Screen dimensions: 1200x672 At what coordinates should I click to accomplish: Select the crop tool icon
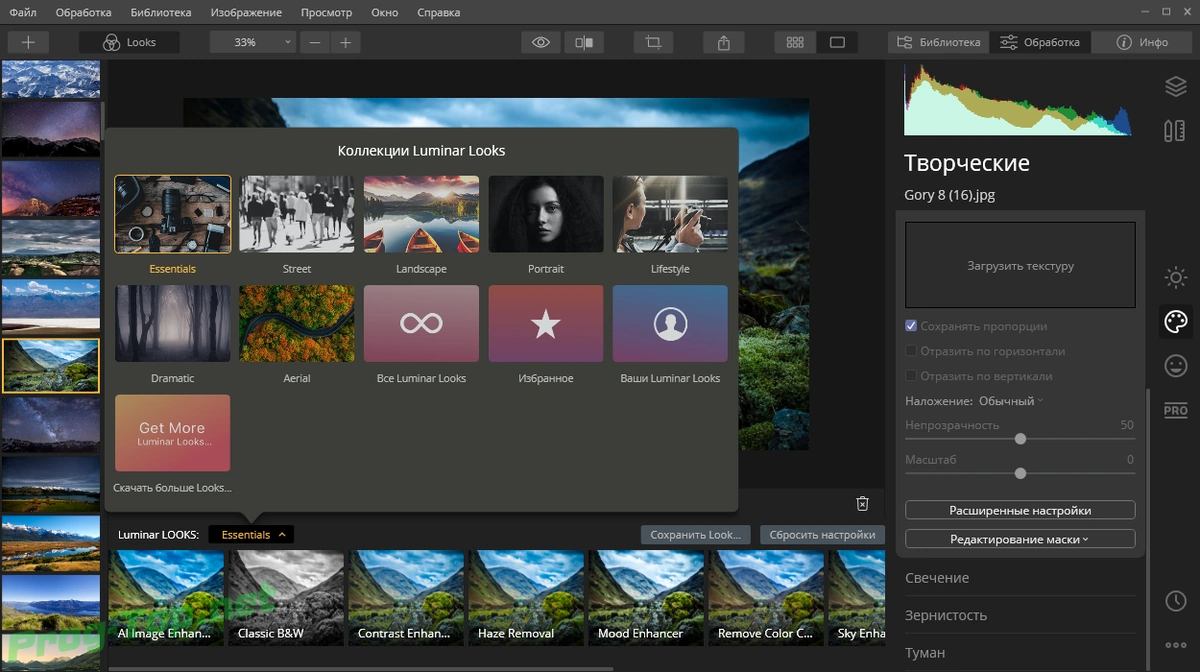tap(653, 43)
